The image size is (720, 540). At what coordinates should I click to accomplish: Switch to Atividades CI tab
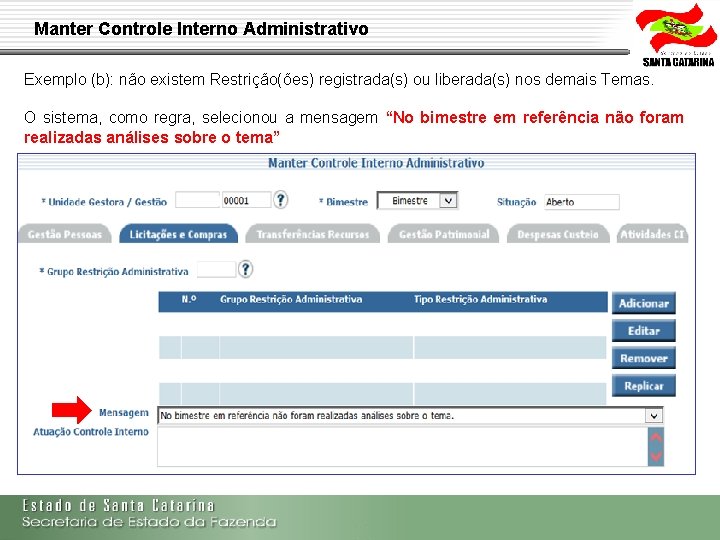[652, 234]
